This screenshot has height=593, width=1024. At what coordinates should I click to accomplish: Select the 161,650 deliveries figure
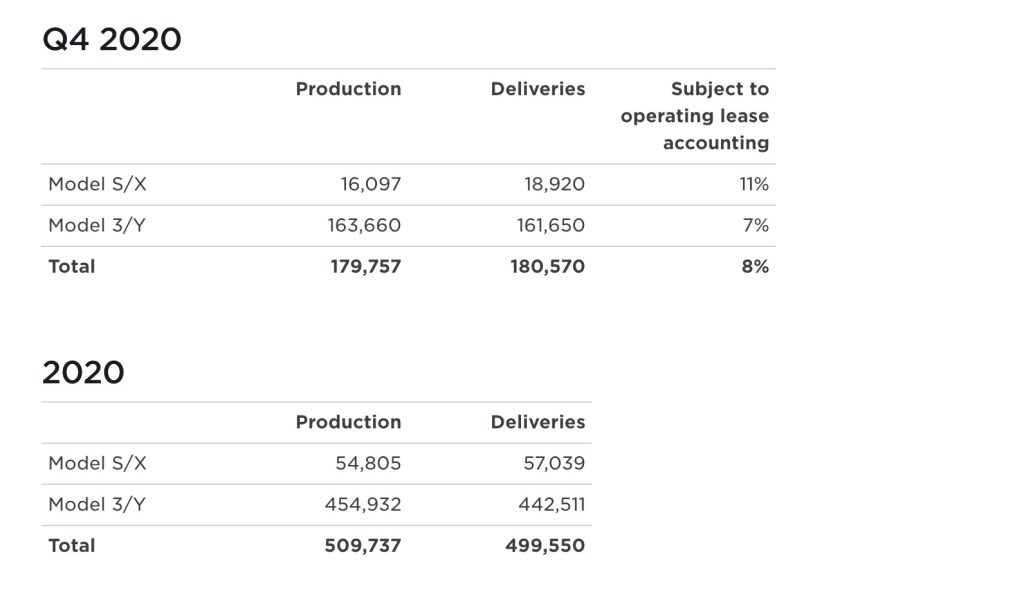coord(550,225)
